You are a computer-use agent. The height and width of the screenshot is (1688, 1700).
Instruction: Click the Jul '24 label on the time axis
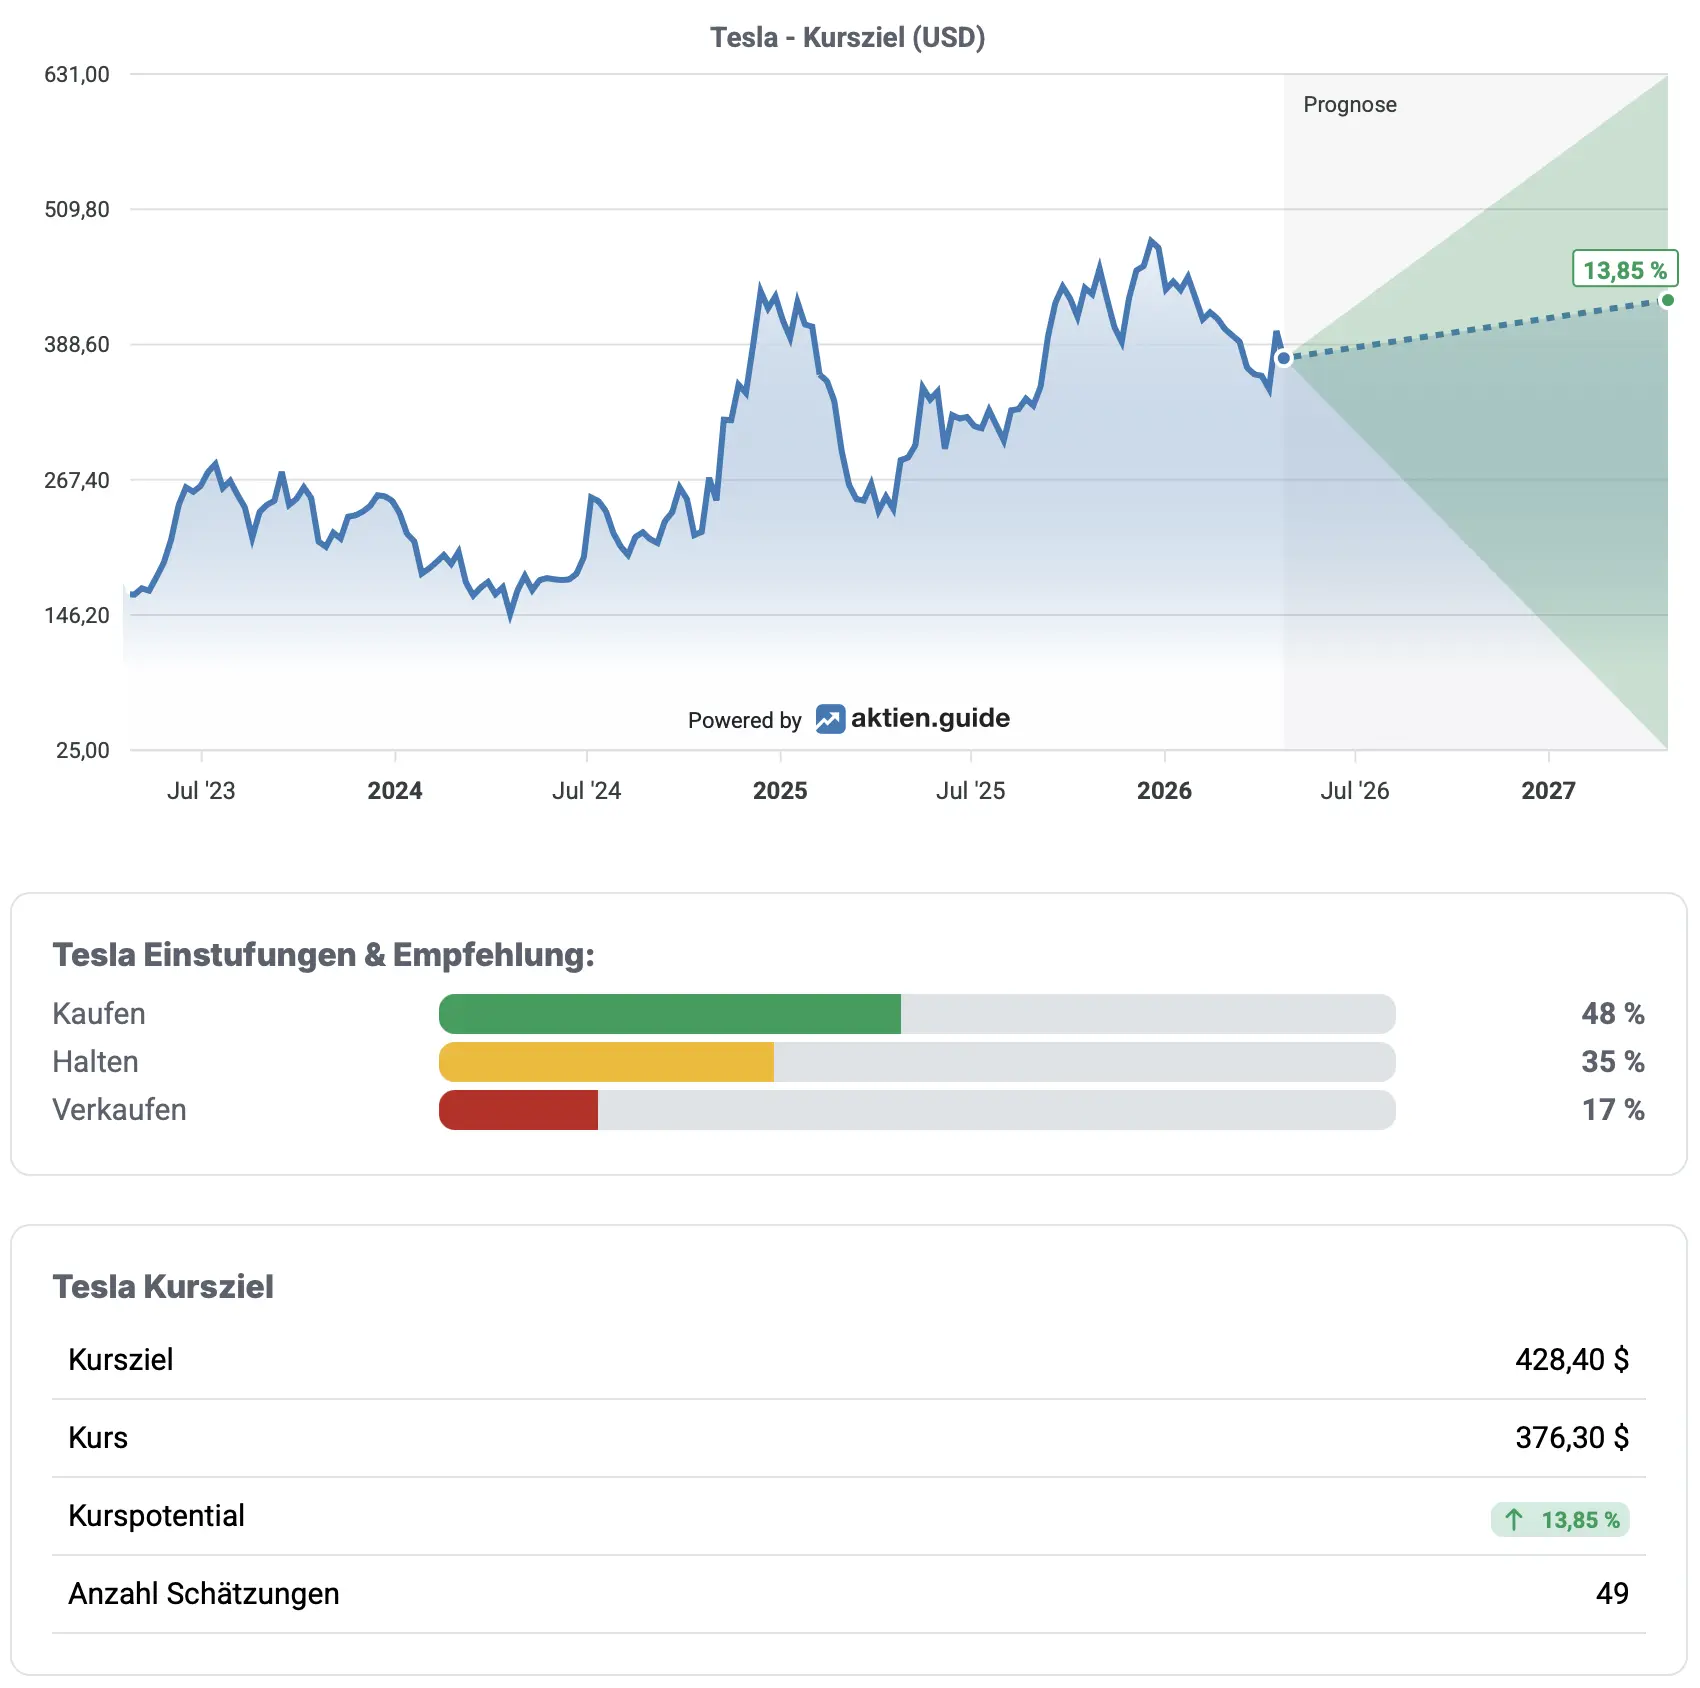click(x=586, y=791)
